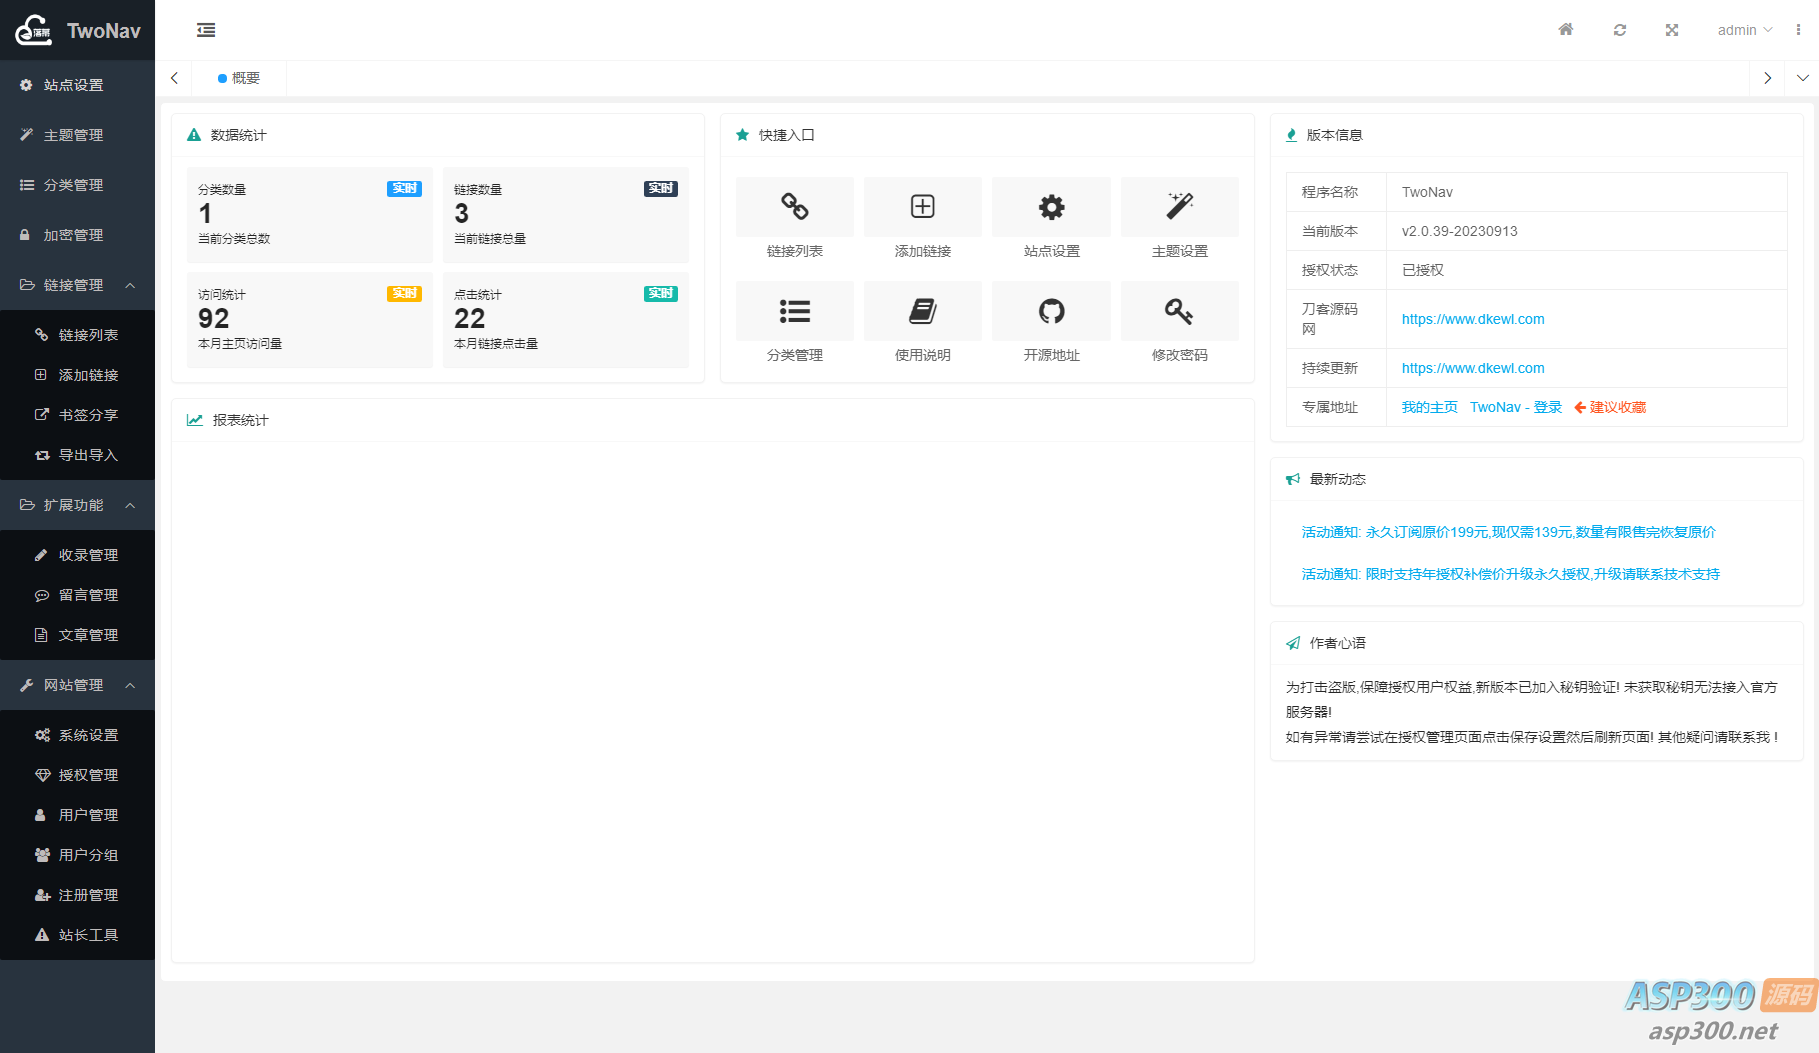Click the 最新动态 megaphone icon

pos(1293,479)
